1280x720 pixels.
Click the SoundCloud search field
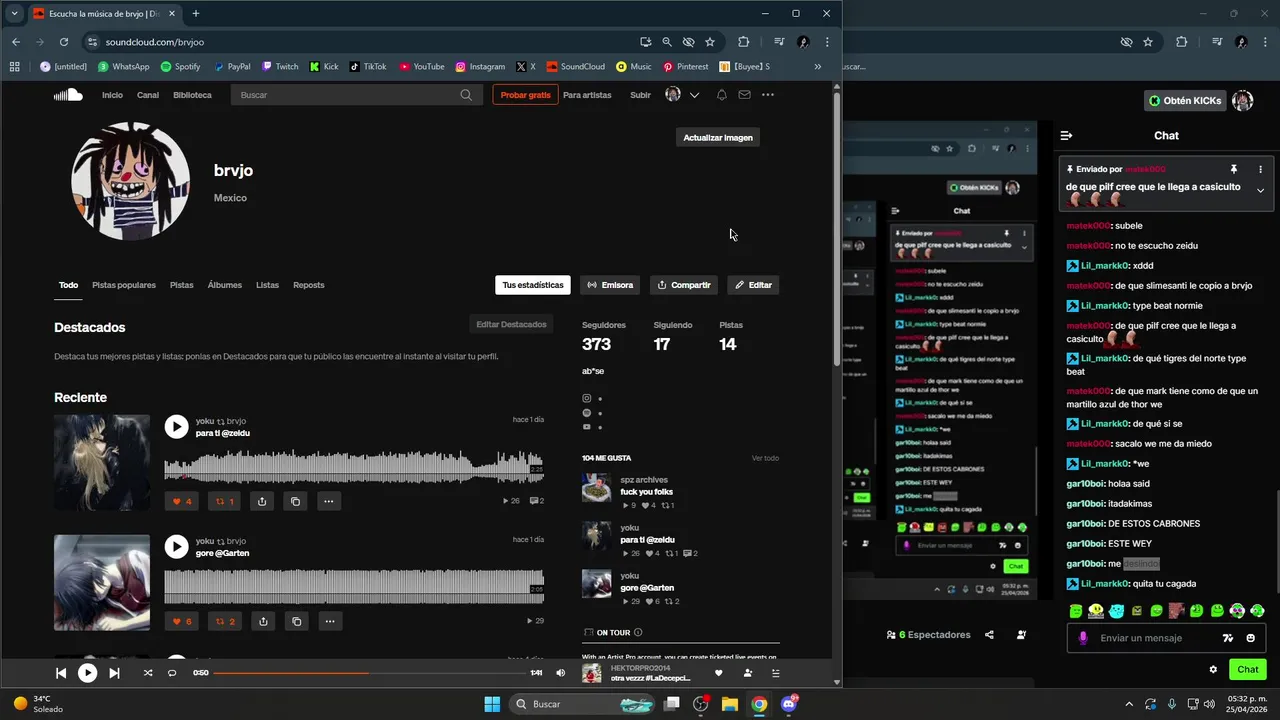tap(355, 95)
